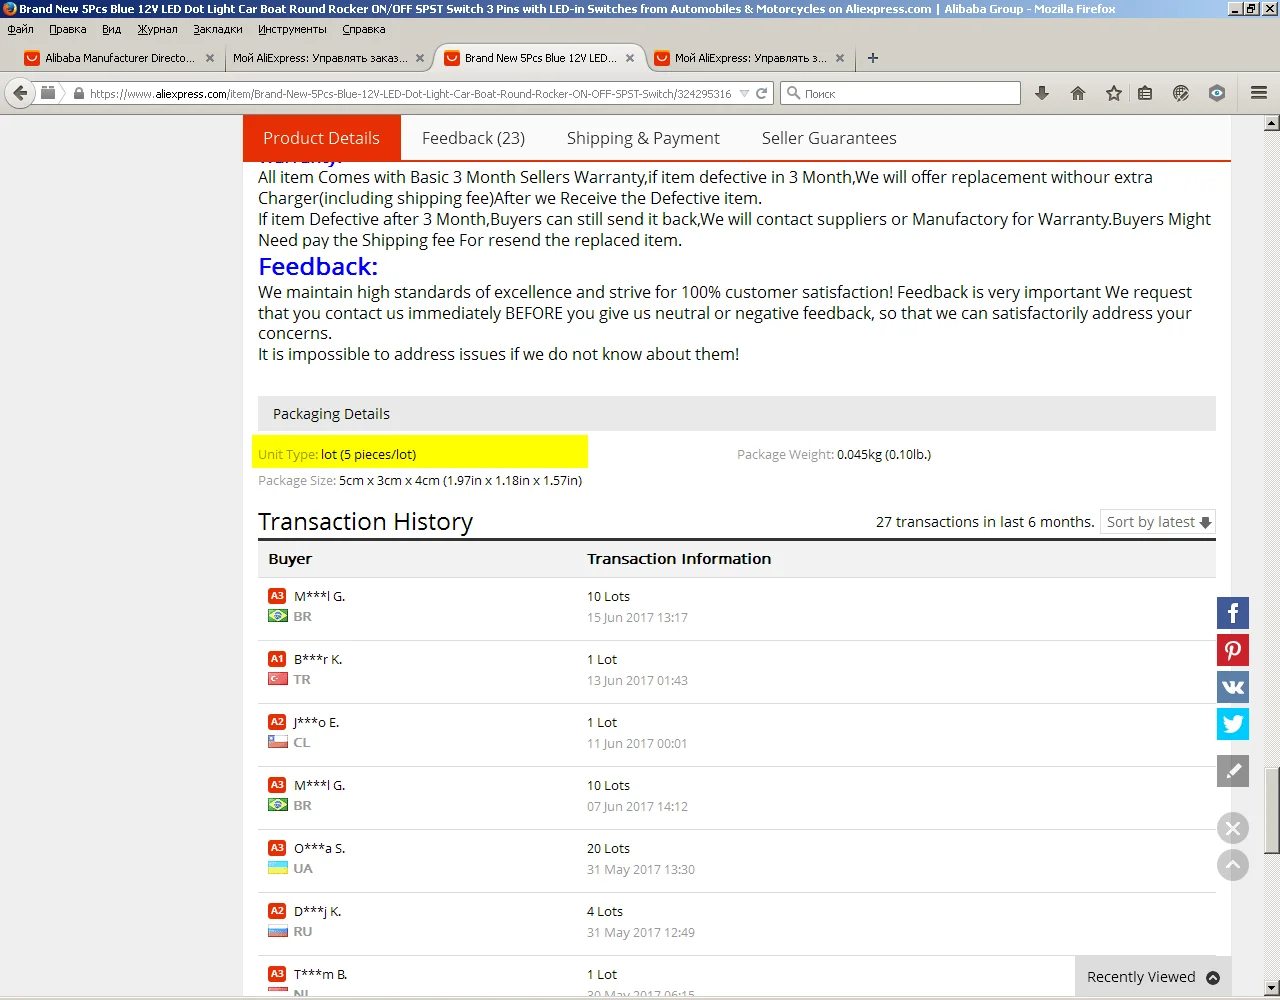Viewport: 1280px width, 1000px height.
Task: Click the '20 Lots' transaction entry
Action: point(608,848)
